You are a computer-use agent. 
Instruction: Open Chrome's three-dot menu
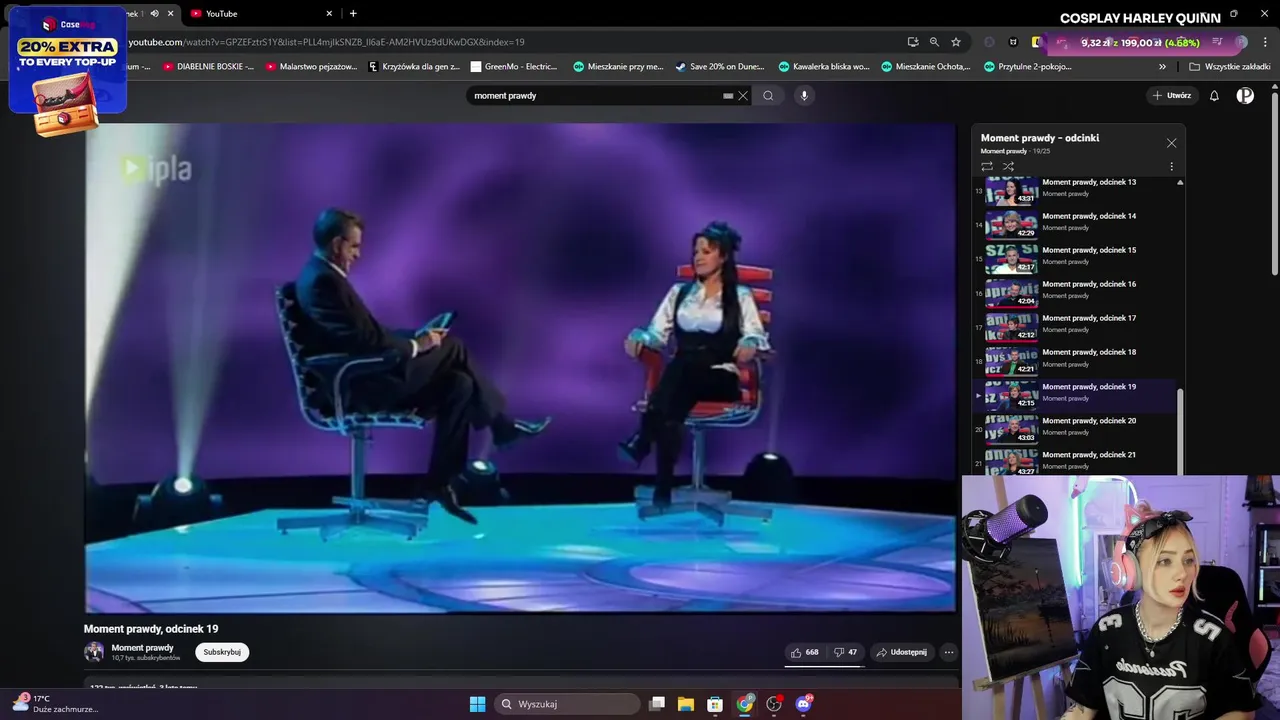pyautogui.click(x=1266, y=42)
